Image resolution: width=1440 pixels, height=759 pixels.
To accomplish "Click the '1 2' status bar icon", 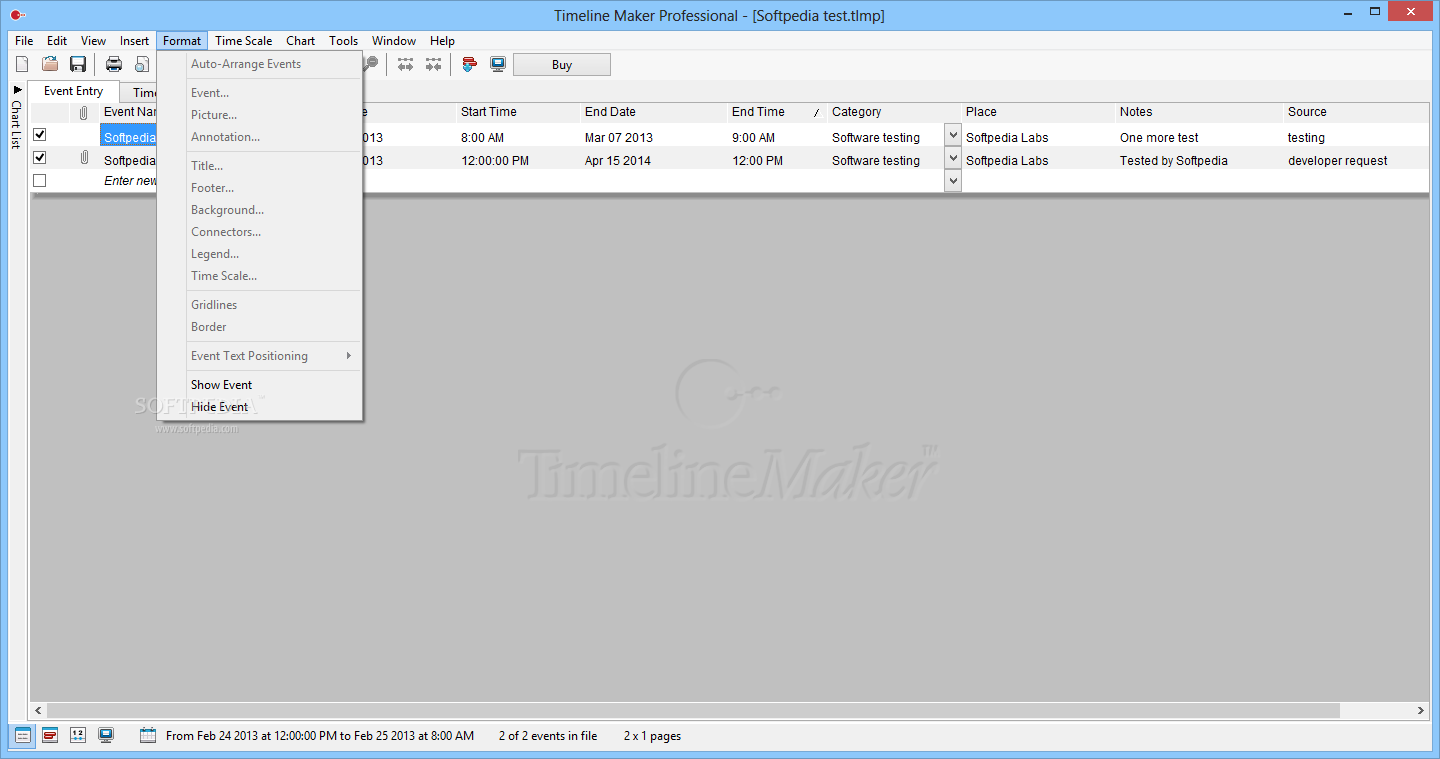I will (78, 736).
